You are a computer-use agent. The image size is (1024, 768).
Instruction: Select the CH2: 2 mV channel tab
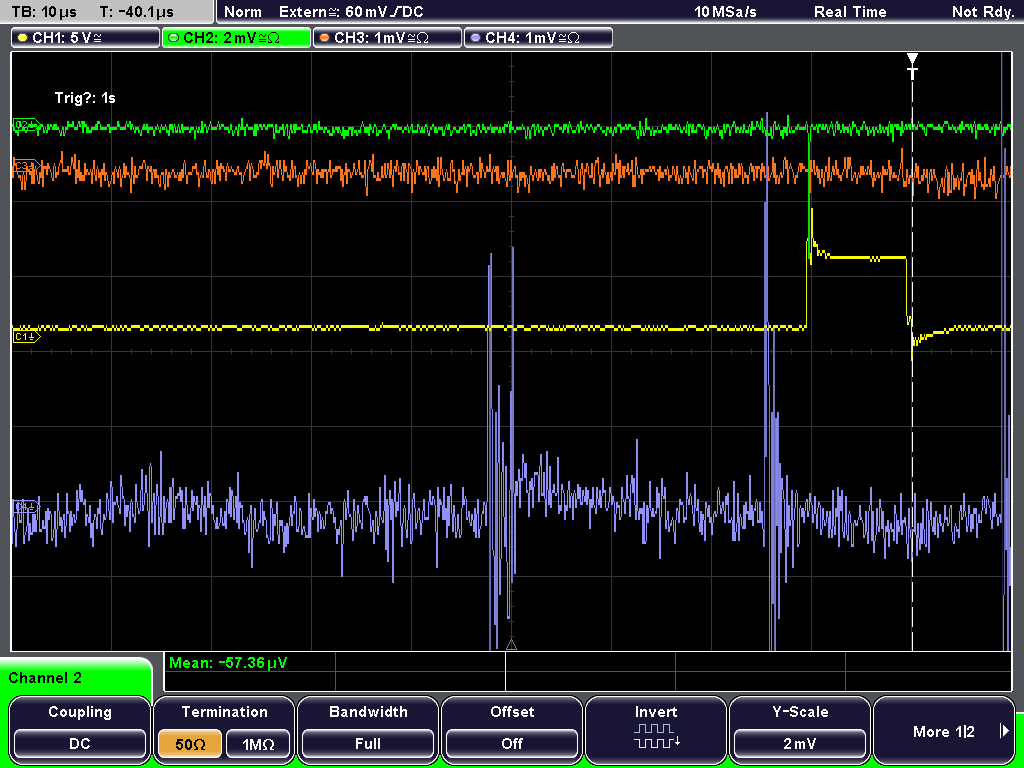[236, 38]
